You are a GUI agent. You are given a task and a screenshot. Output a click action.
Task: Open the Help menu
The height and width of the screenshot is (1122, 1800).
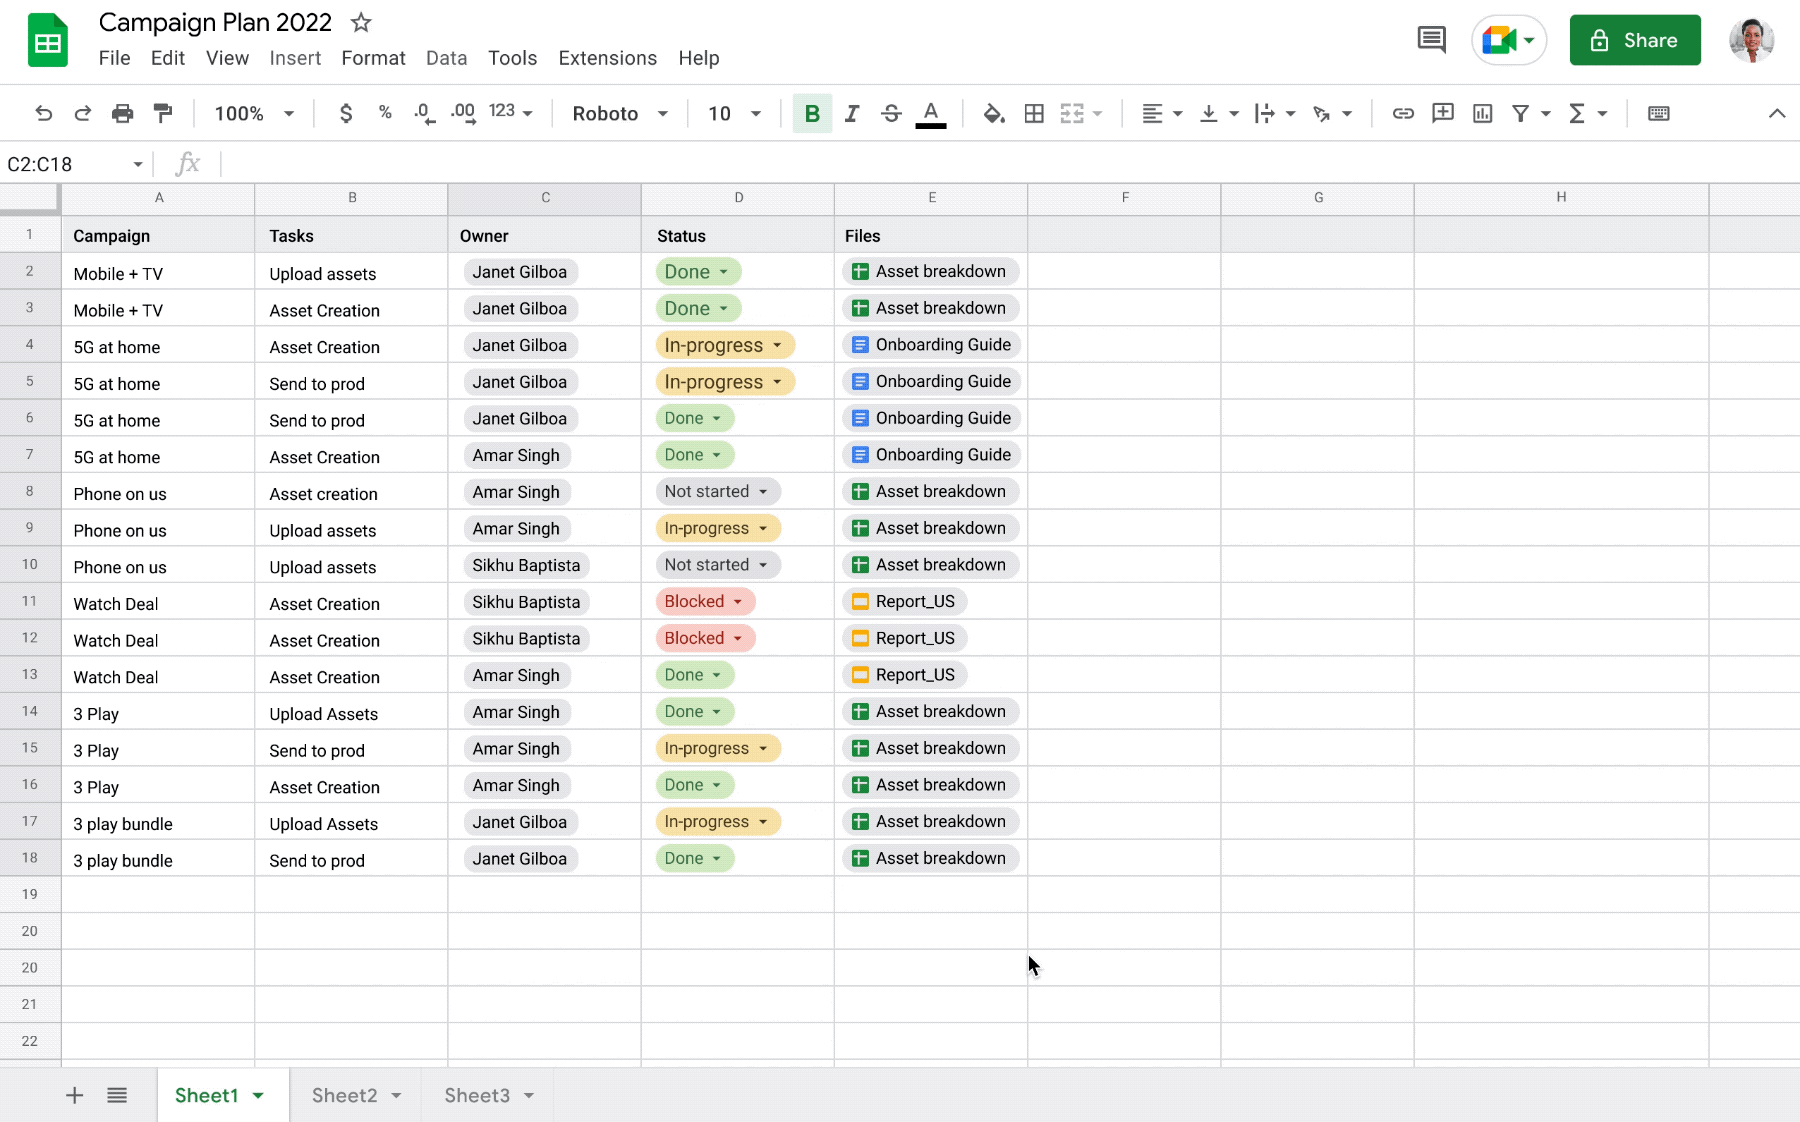click(x=699, y=58)
